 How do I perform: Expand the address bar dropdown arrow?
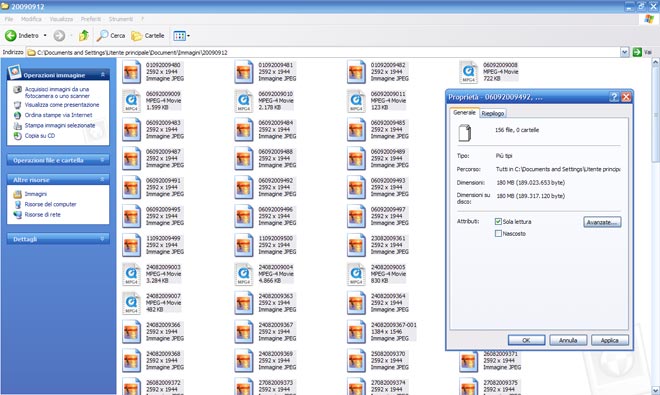pos(625,52)
